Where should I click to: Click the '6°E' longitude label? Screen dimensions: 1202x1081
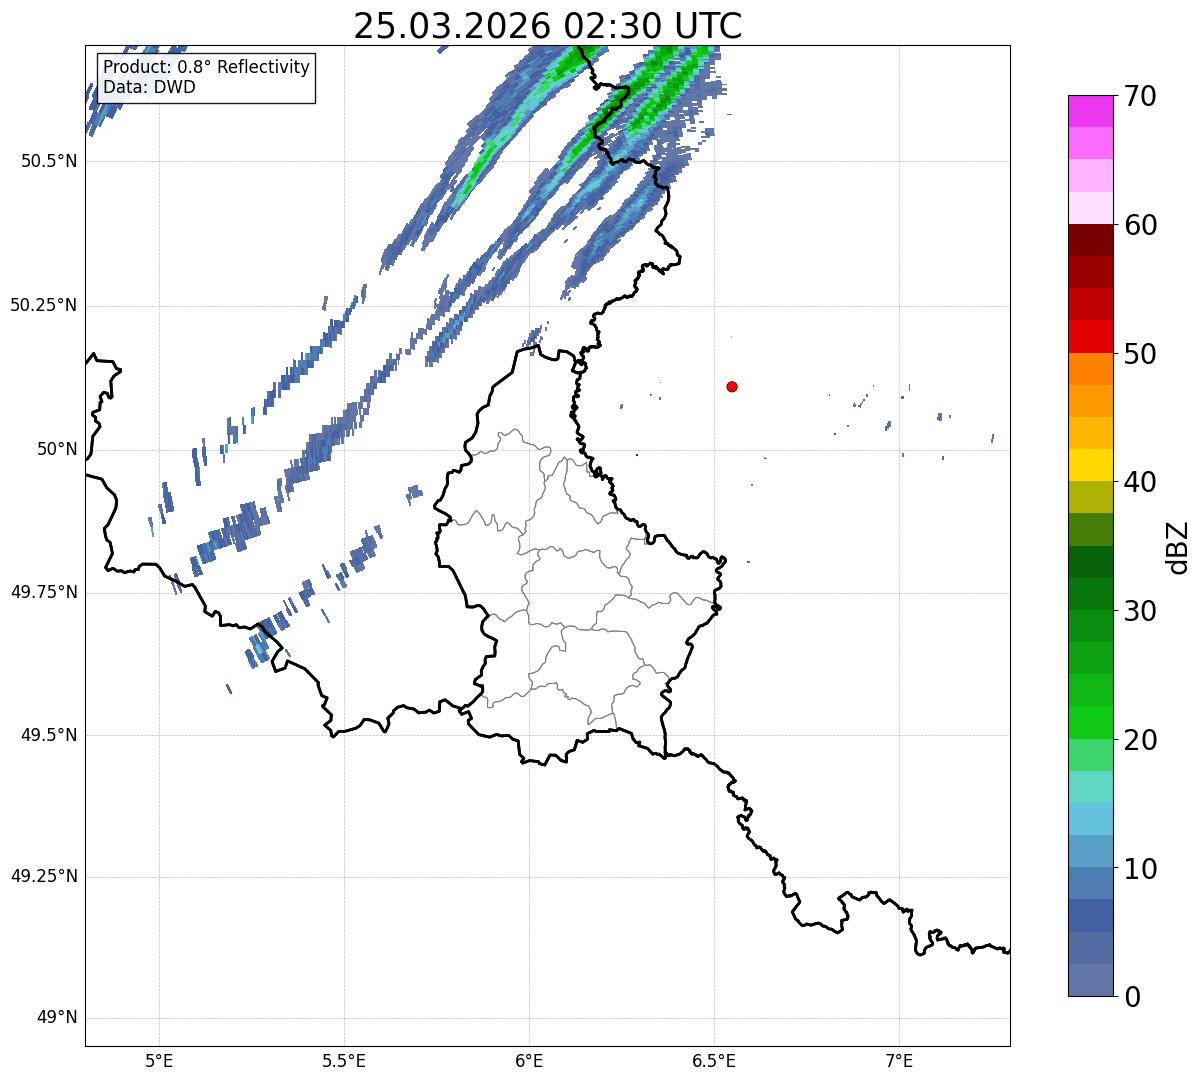pyautogui.click(x=529, y=1060)
